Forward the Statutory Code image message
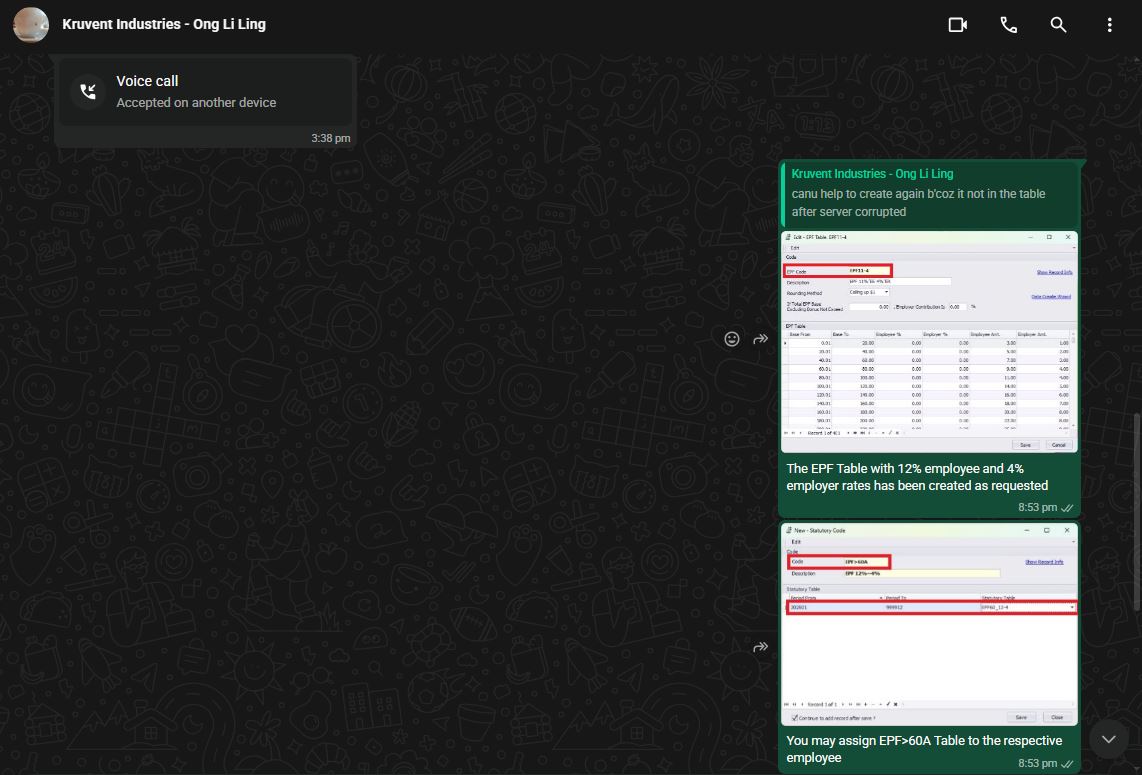This screenshot has width=1142, height=775. [x=760, y=647]
